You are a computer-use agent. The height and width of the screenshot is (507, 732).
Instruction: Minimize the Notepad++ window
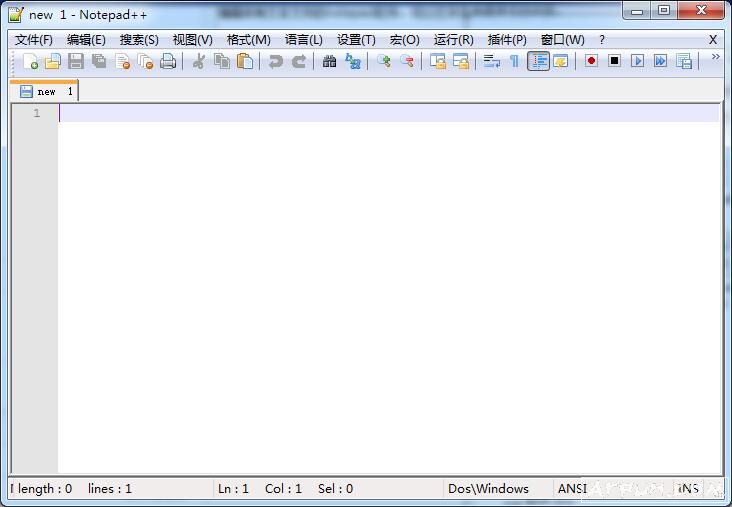637,12
